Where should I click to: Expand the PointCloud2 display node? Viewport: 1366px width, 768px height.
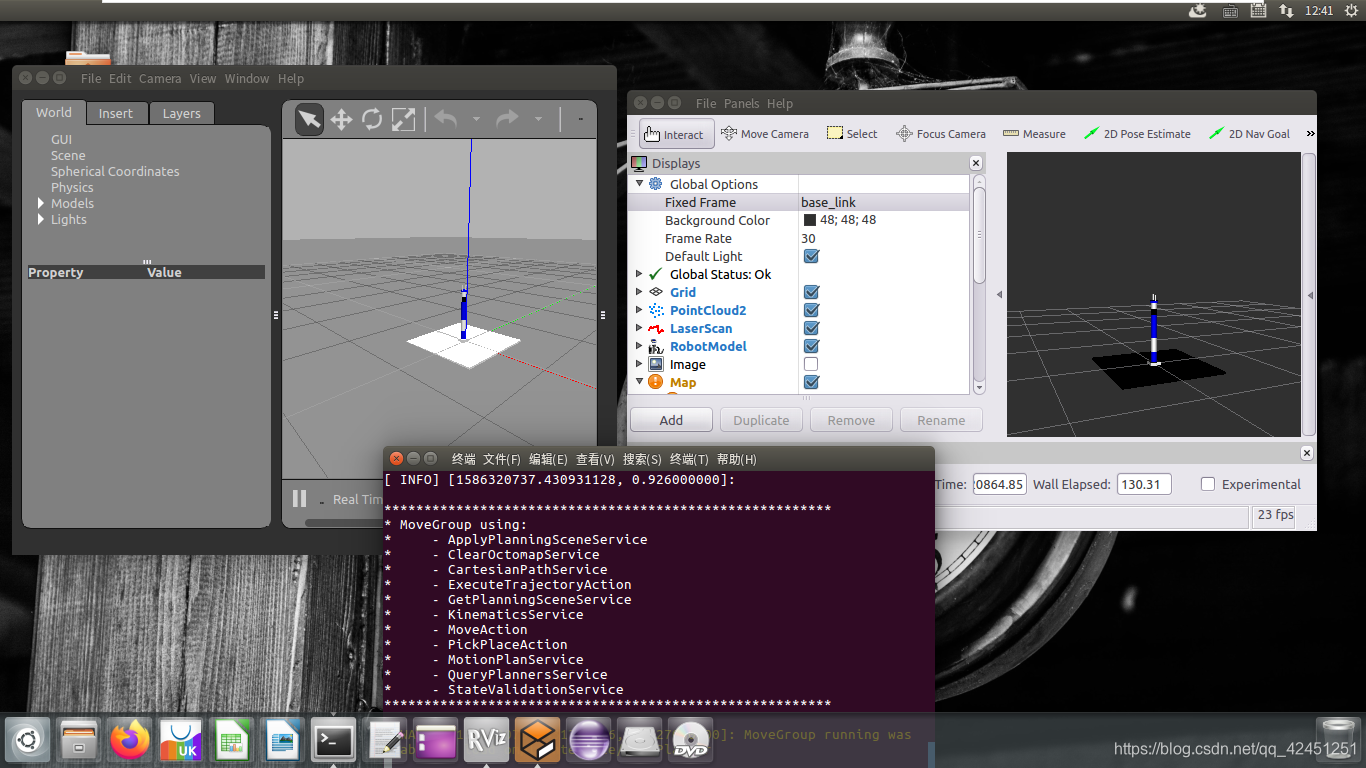coord(640,310)
